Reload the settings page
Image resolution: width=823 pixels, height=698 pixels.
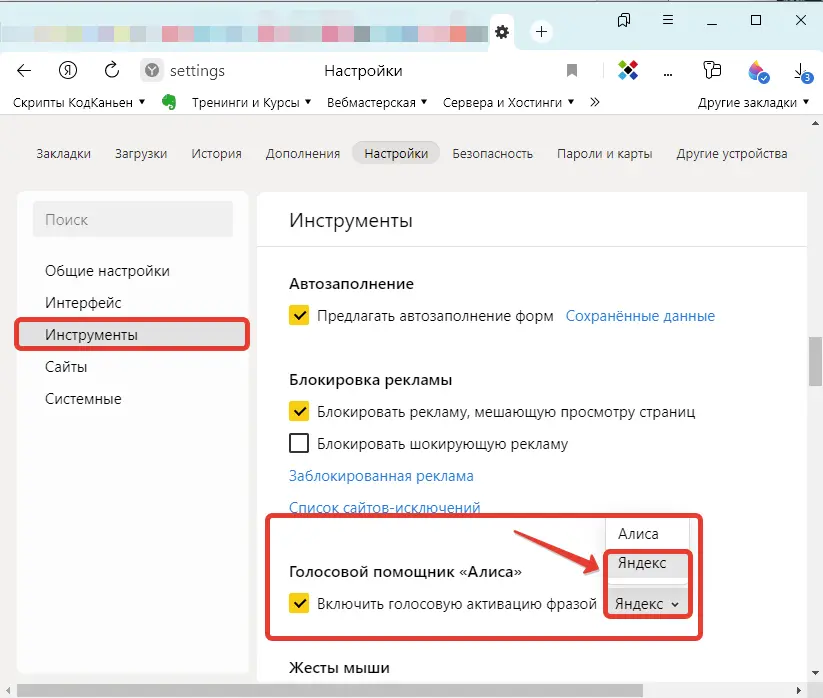(x=112, y=71)
